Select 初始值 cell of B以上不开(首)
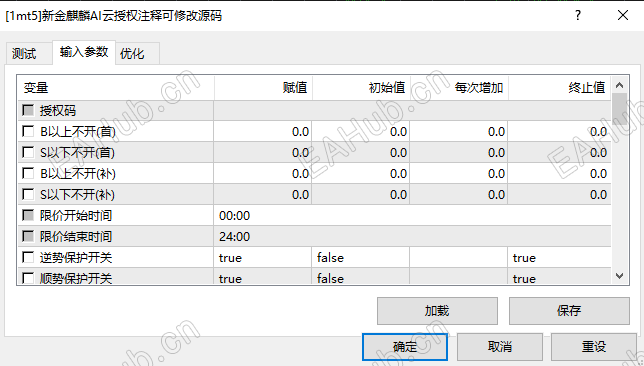 point(361,131)
